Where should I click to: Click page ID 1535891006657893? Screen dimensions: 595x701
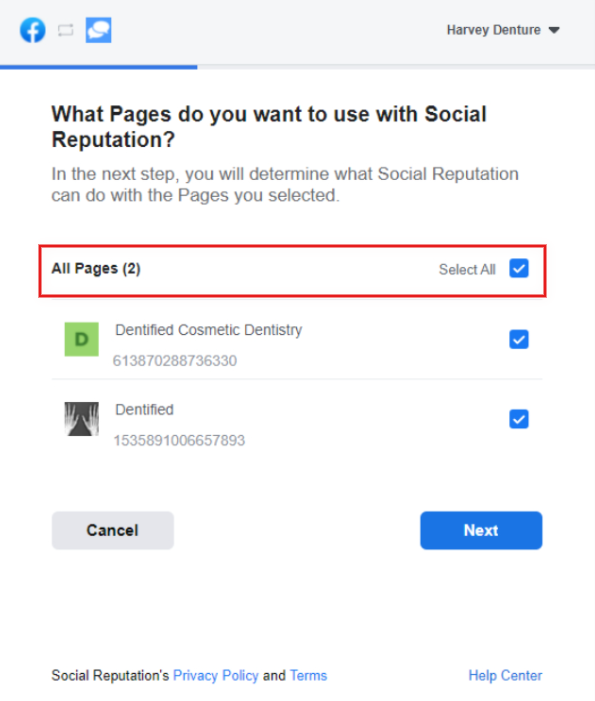point(179,440)
